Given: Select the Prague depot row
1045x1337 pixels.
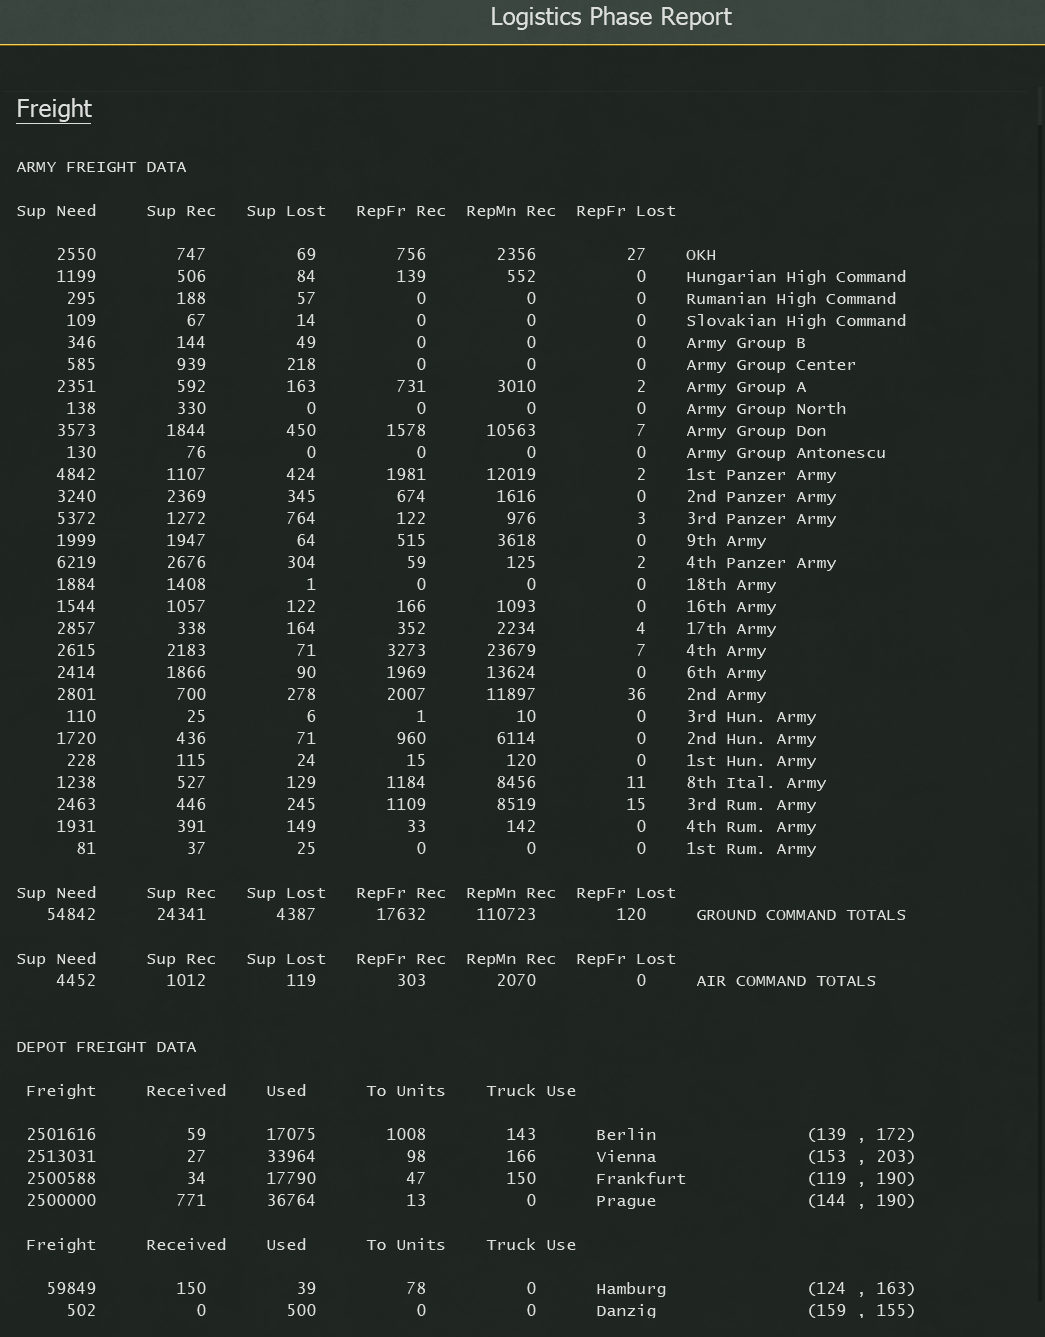Looking at the screenshot, I should click(x=626, y=1201).
